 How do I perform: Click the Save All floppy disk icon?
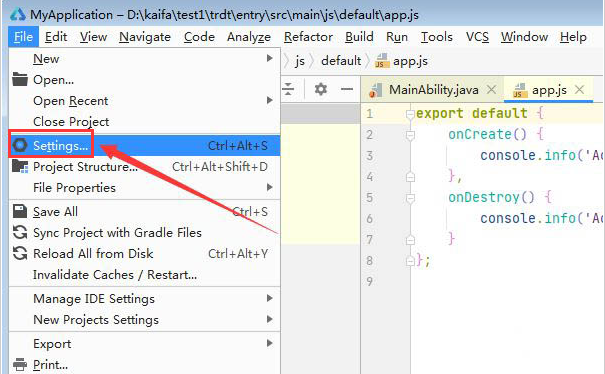20,212
